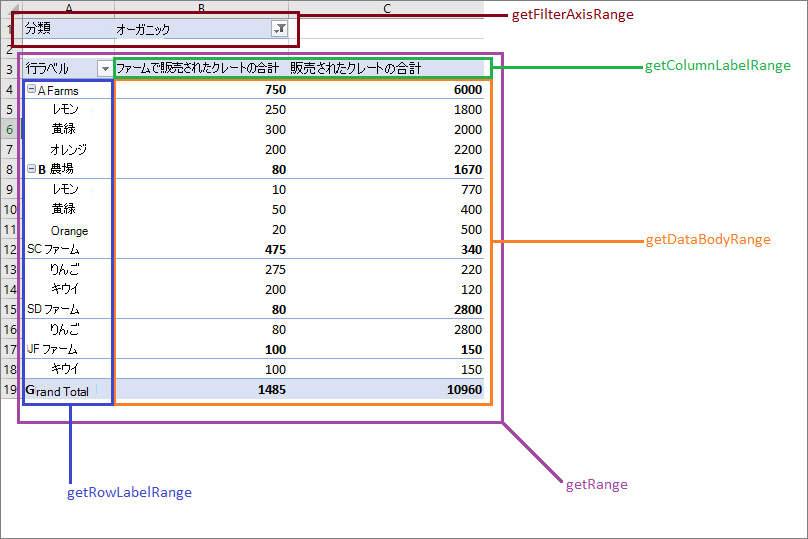The image size is (808, 539).
Task: Select column C header
Action: (387, 9)
